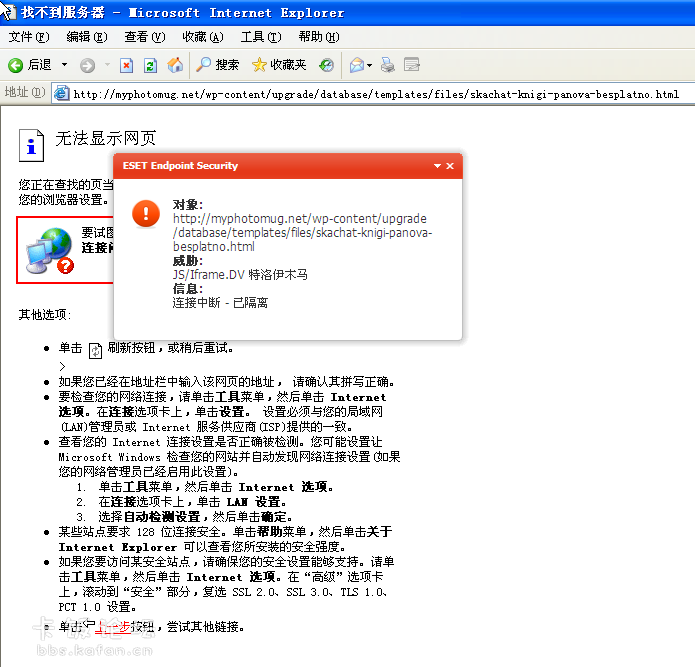The width and height of the screenshot is (695, 667).
Task: Click the Edit page icon in toolbar
Action: [411, 65]
